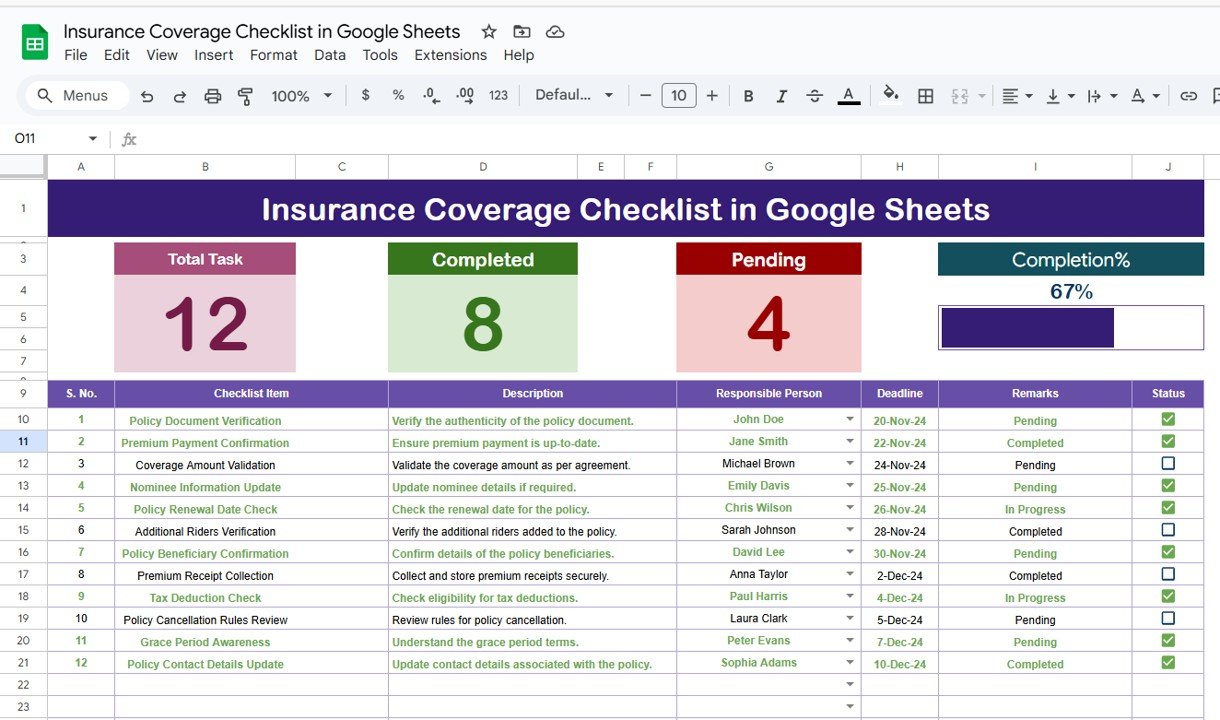Apply strikethrough formatting
Screen dimensions: 1220x720
click(815, 96)
